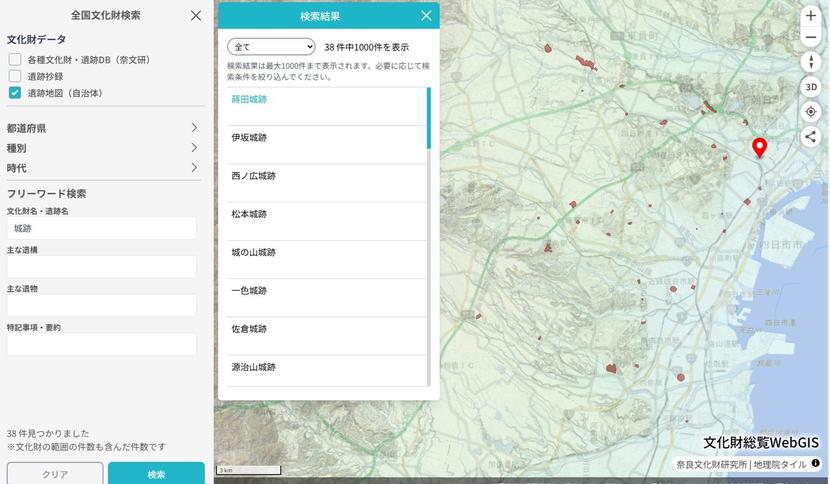This screenshot has width=830, height=484.
Task: Locate current position on map
Action: (810, 112)
